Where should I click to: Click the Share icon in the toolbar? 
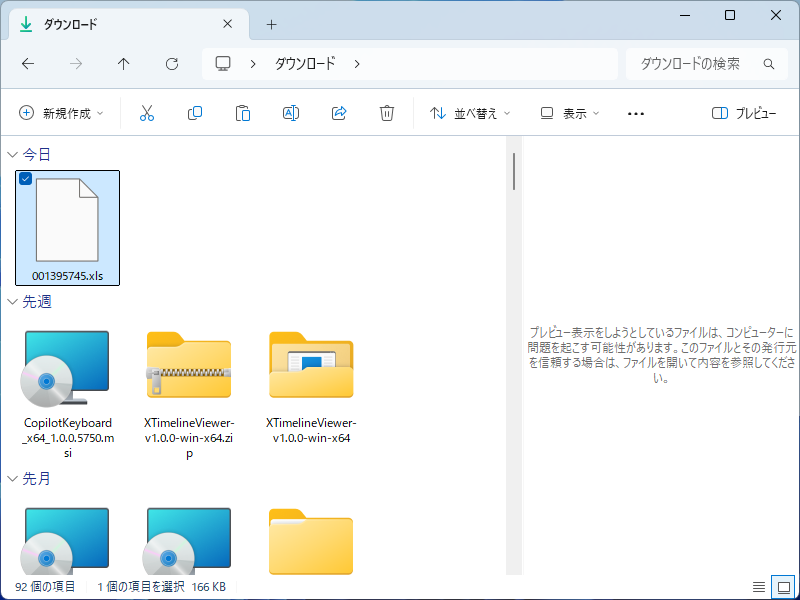point(338,113)
